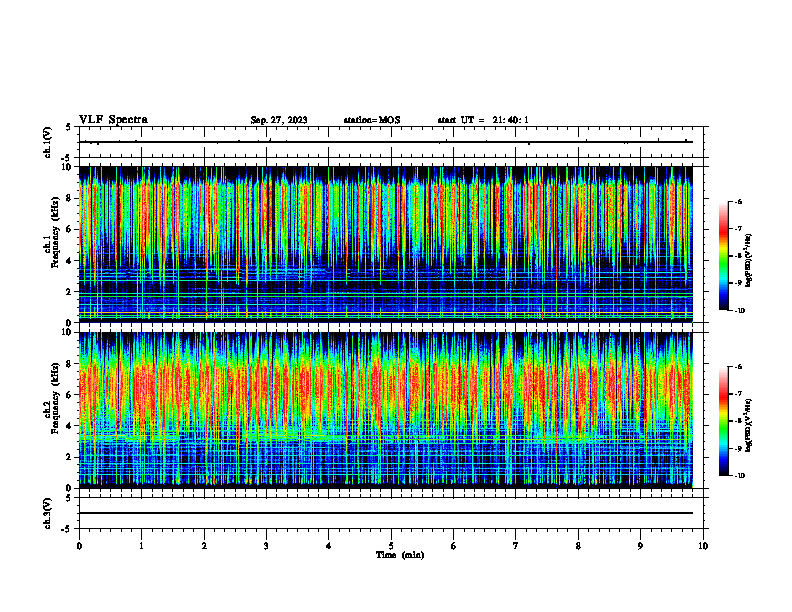The width and height of the screenshot is (792, 612).
Task: Click the time axis tick label "1"
Action: 141,546
